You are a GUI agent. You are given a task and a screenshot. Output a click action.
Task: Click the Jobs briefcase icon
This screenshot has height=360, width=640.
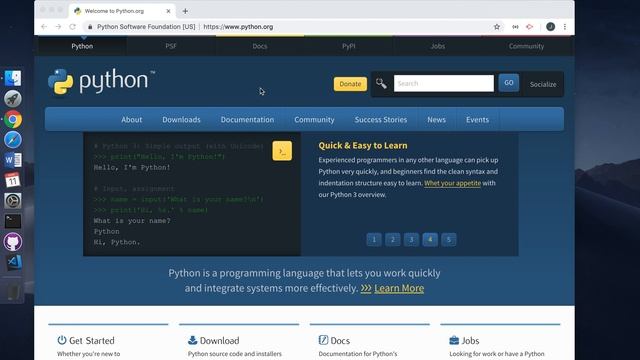(454, 340)
